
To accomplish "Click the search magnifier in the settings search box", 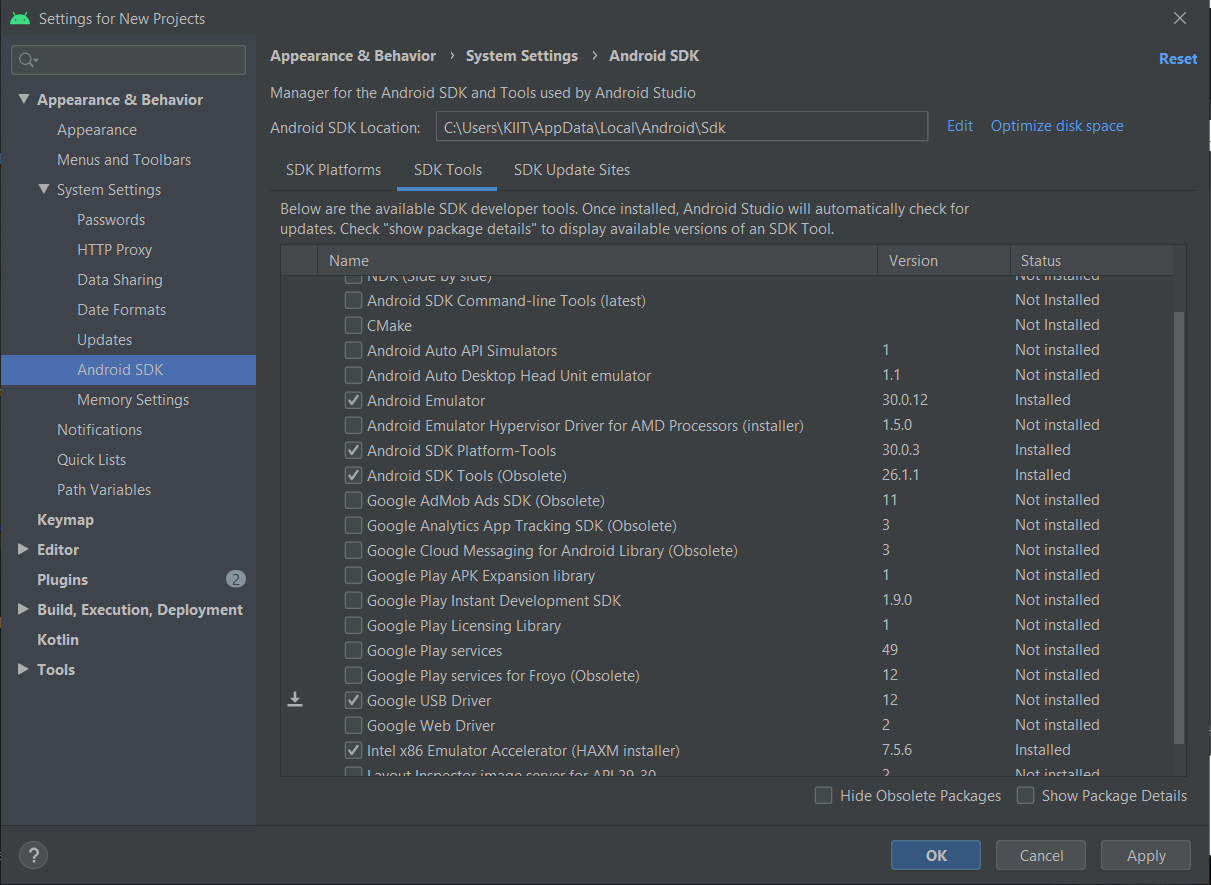I will coord(22,60).
